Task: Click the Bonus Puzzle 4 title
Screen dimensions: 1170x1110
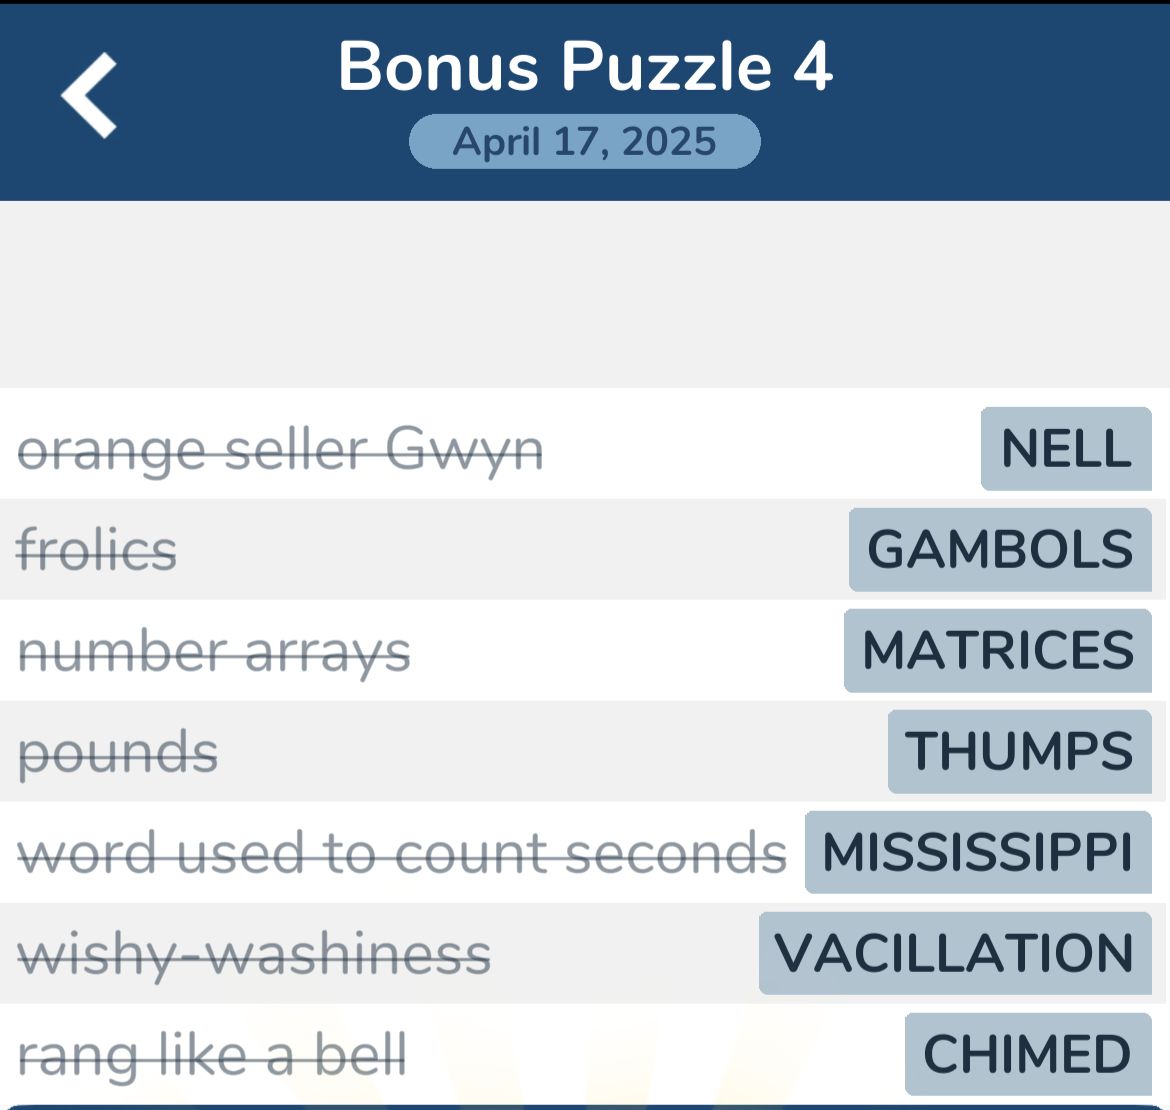Action: [584, 68]
